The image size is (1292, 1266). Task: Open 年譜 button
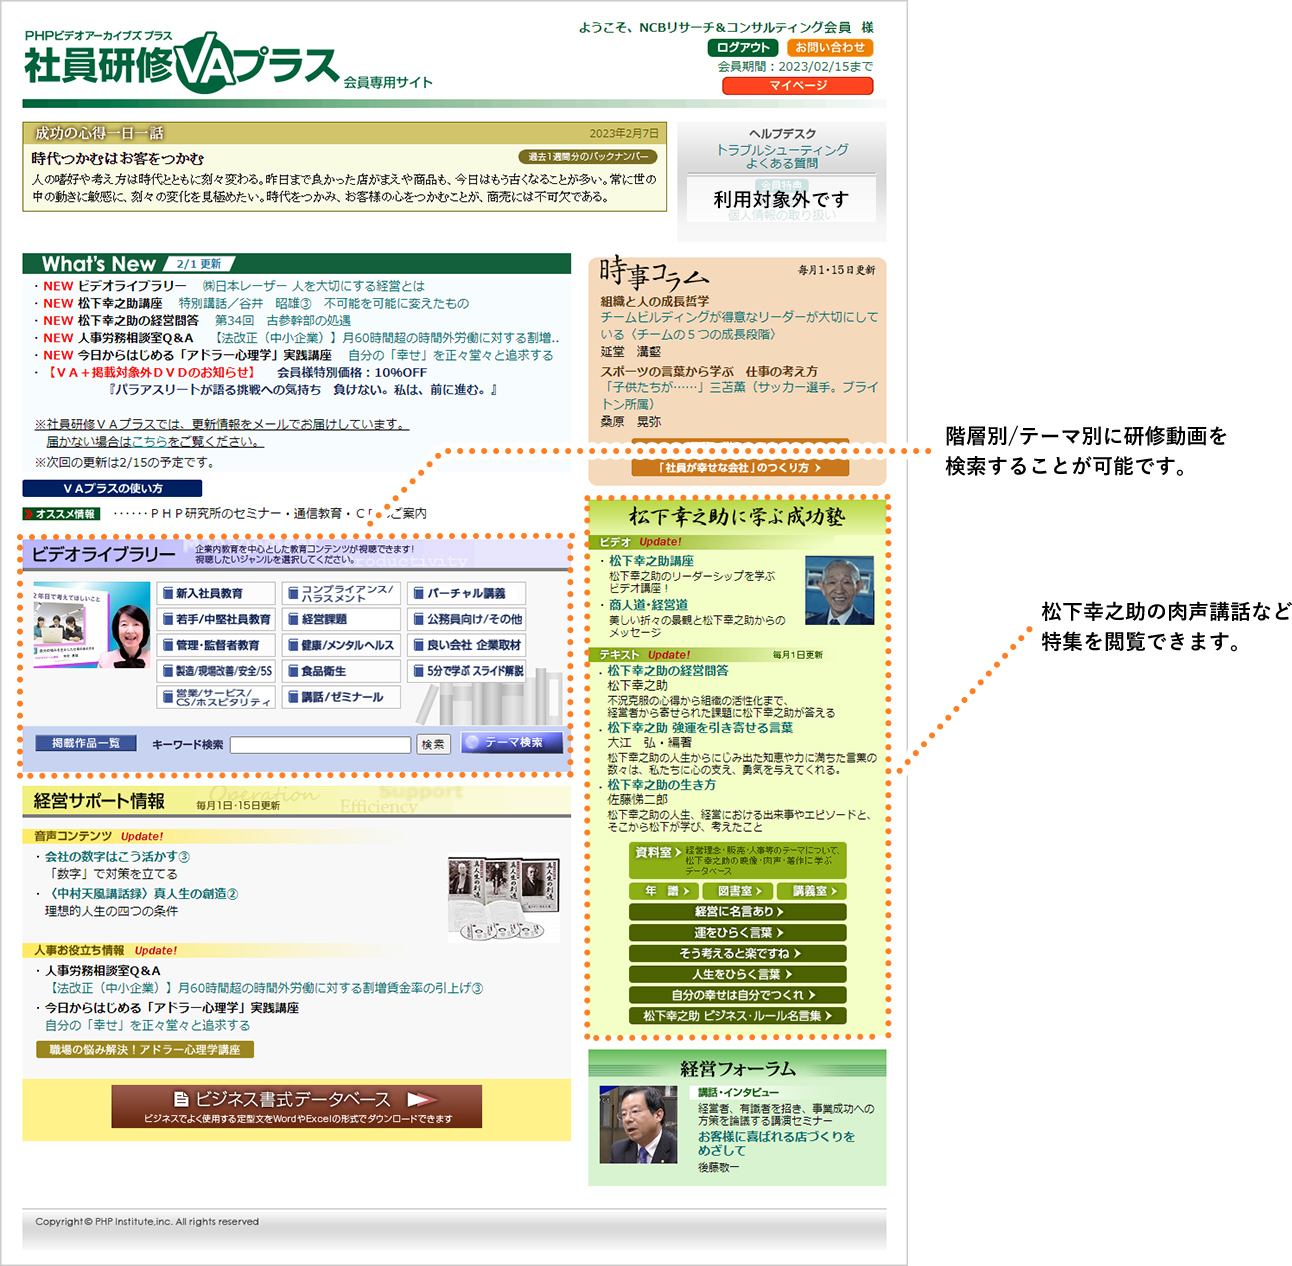click(x=664, y=891)
